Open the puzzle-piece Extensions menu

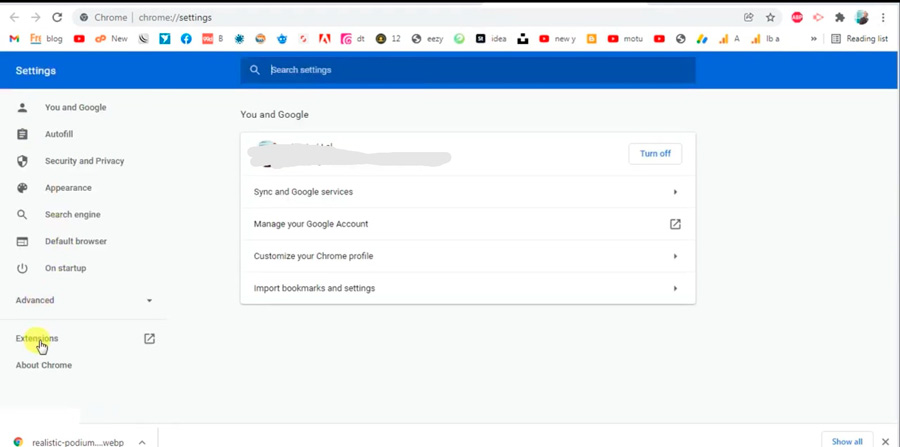coord(840,18)
